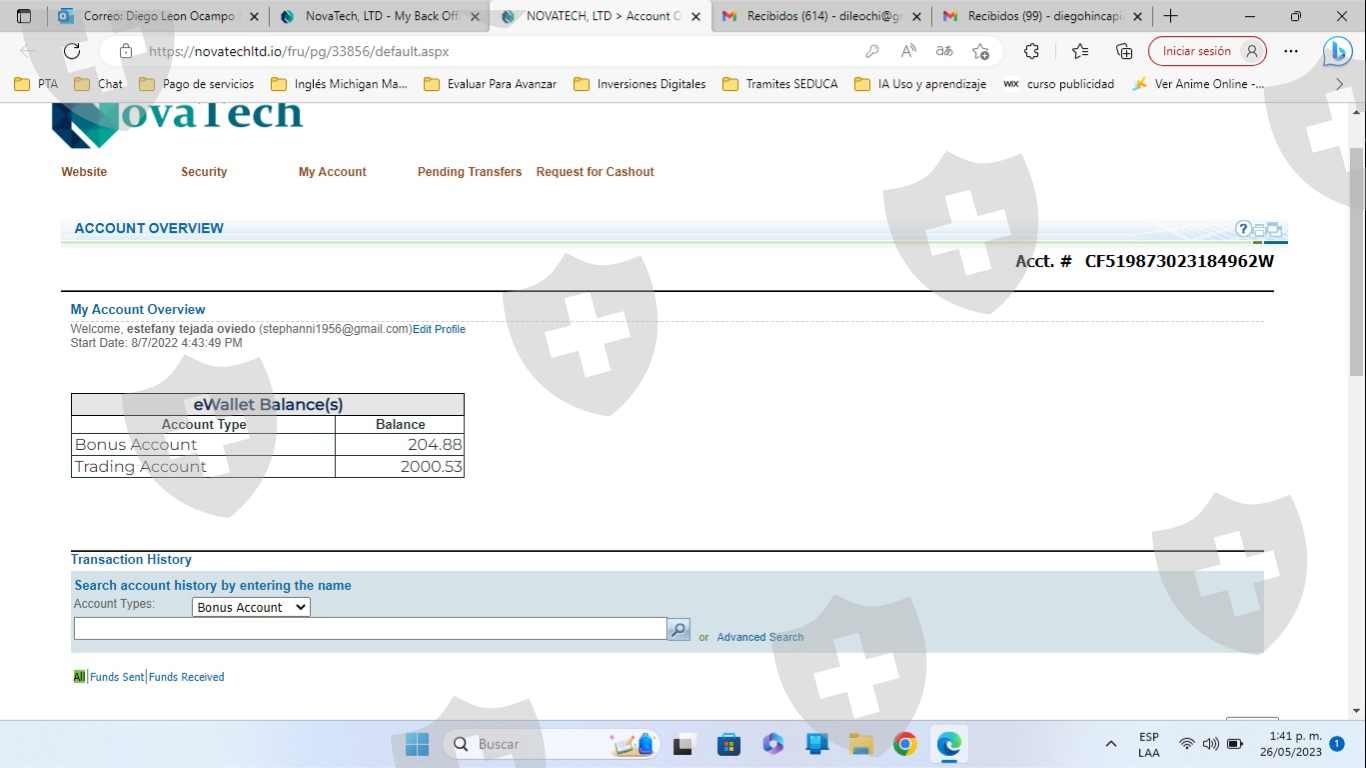The image size is (1366, 768).
Task: Launch Microsoft Store from the taskbar
Action: pyautogui.click(x=729, y=744)
